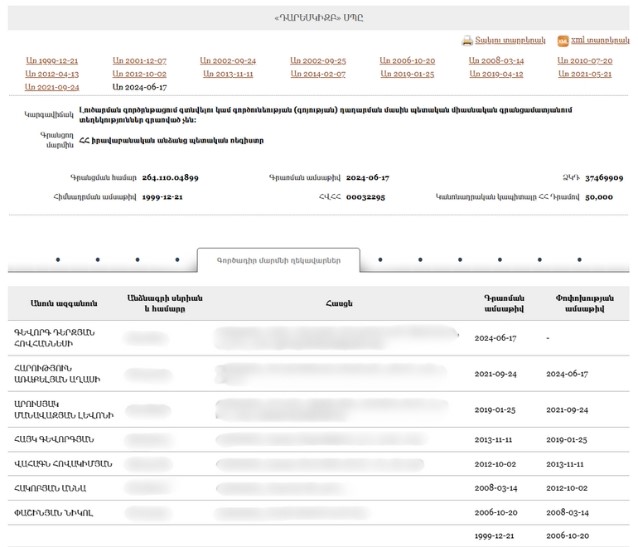Select the Առ 2008-03-14 date link
This screenshot has width=638, height=547.
click(x=496, y=61)
